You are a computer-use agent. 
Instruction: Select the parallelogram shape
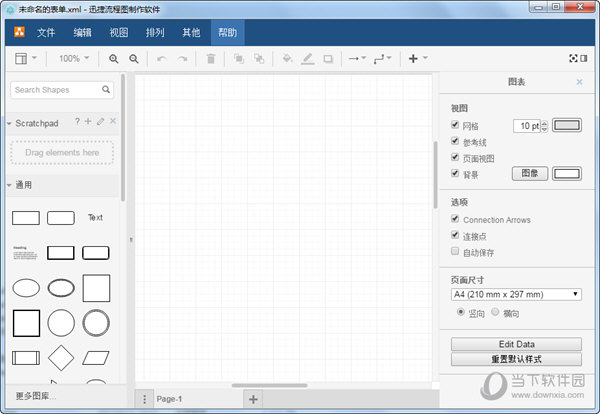point(96,358)
